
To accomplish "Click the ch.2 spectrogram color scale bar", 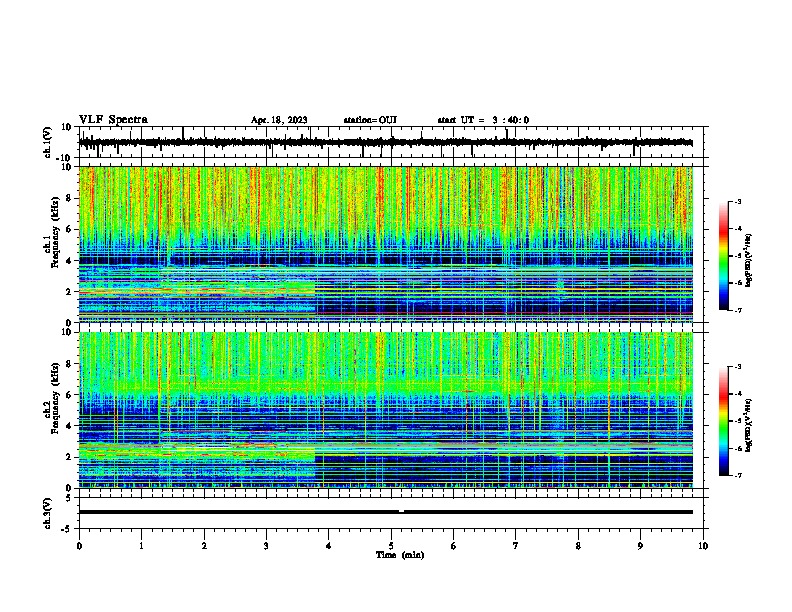I will coord(724,421).
